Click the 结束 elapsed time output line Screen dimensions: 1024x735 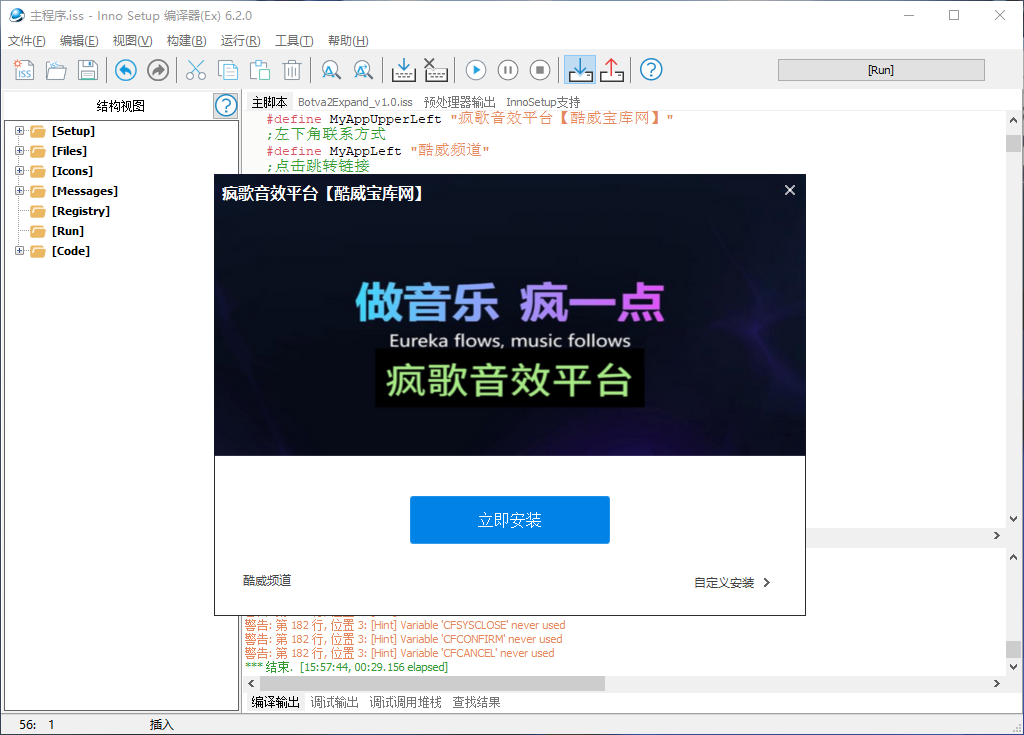click(346, 667)
